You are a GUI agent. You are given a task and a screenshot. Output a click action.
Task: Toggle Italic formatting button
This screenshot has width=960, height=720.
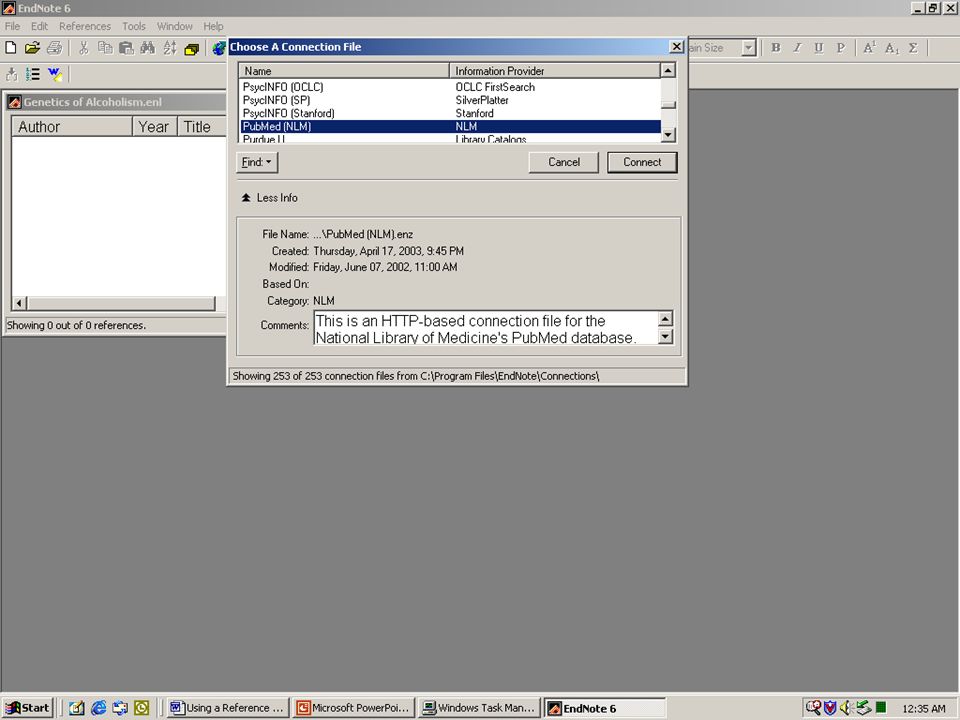coord(797,48)
